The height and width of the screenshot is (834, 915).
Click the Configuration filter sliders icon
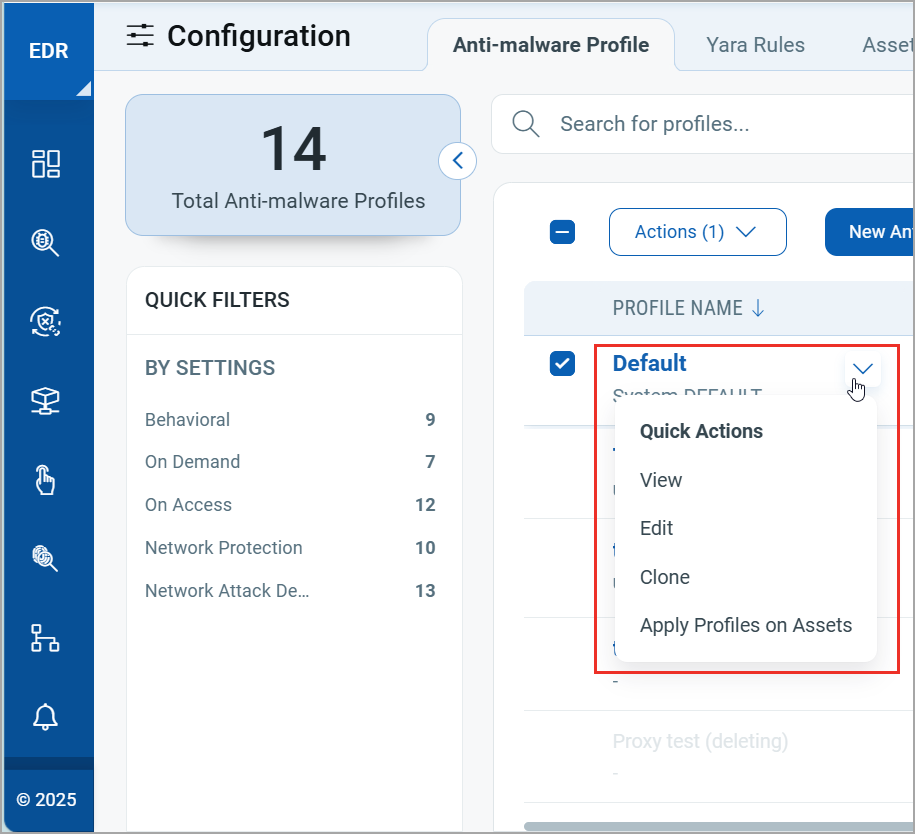[x=140, y=35]
